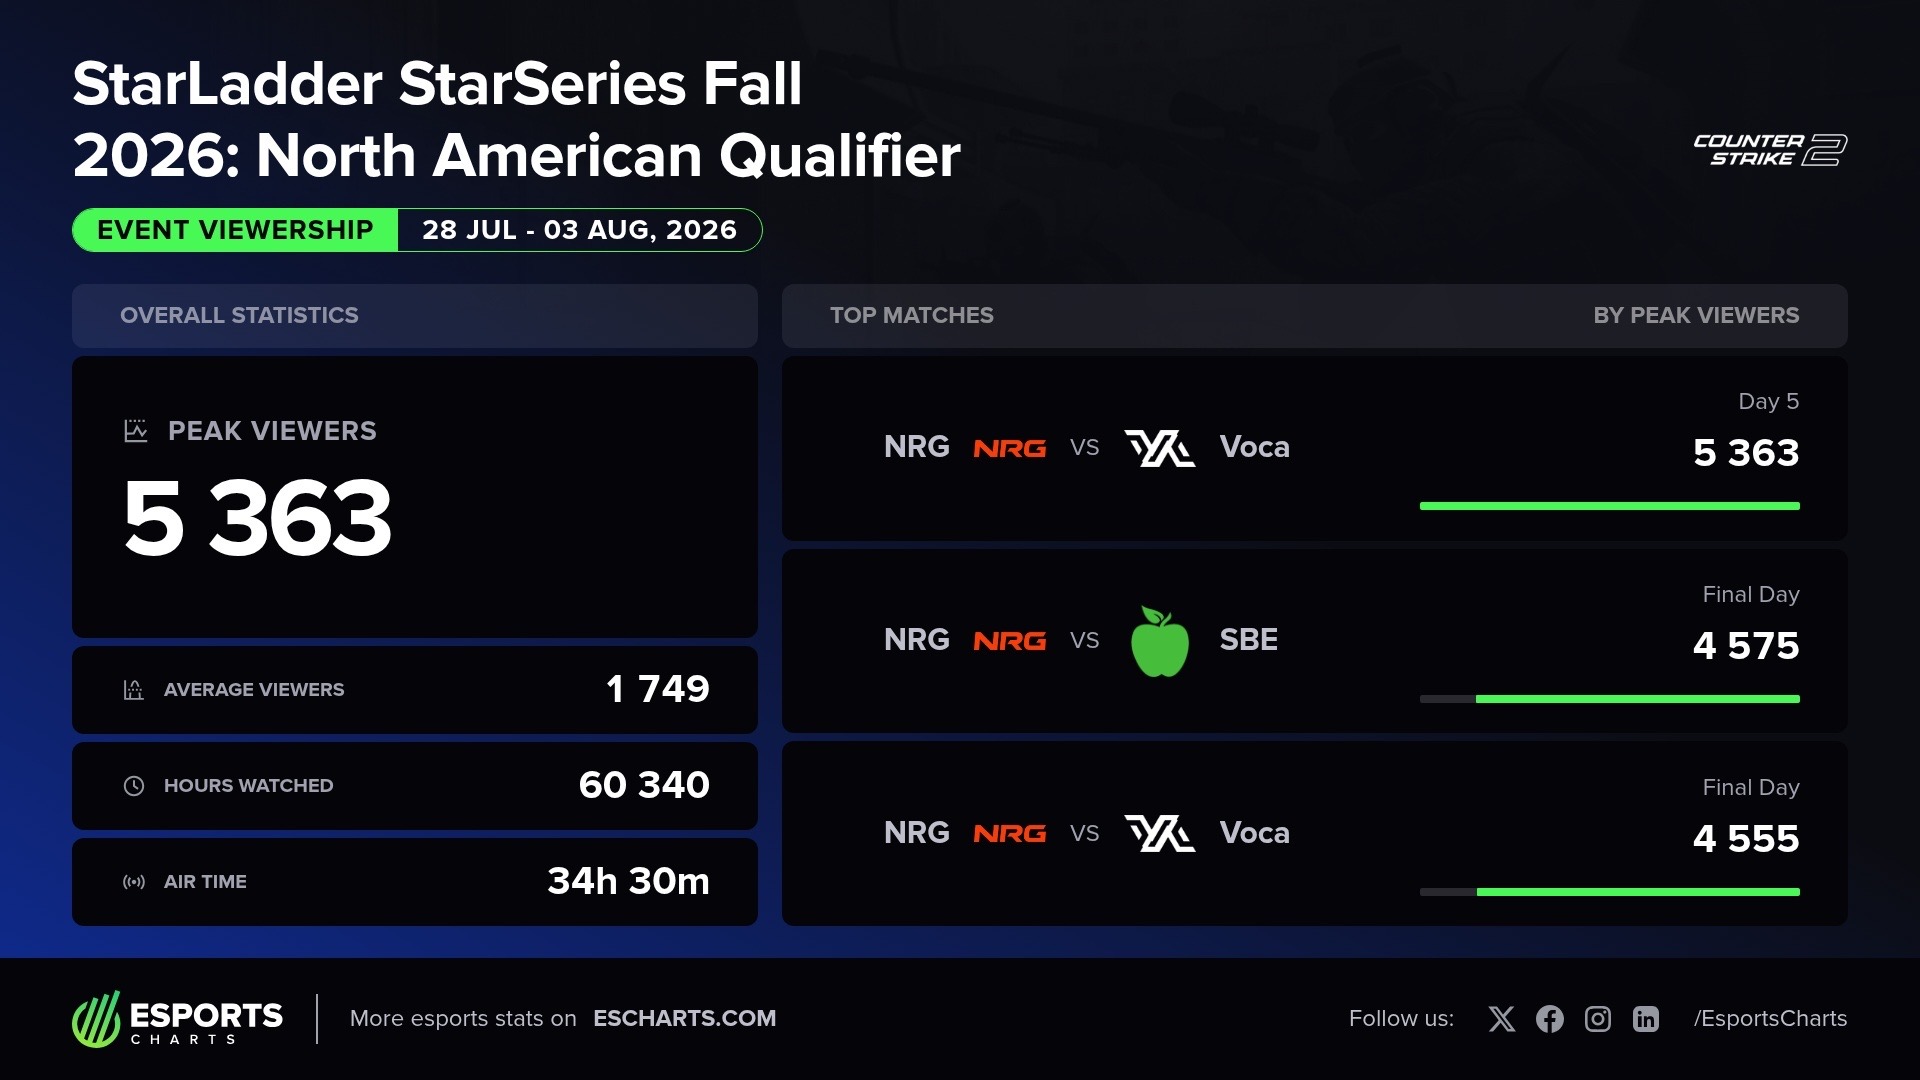Viewport: 1920px width, 1080px height.
Task: Click the /EsportsCharts handle link
Action: point(1770,1019)
